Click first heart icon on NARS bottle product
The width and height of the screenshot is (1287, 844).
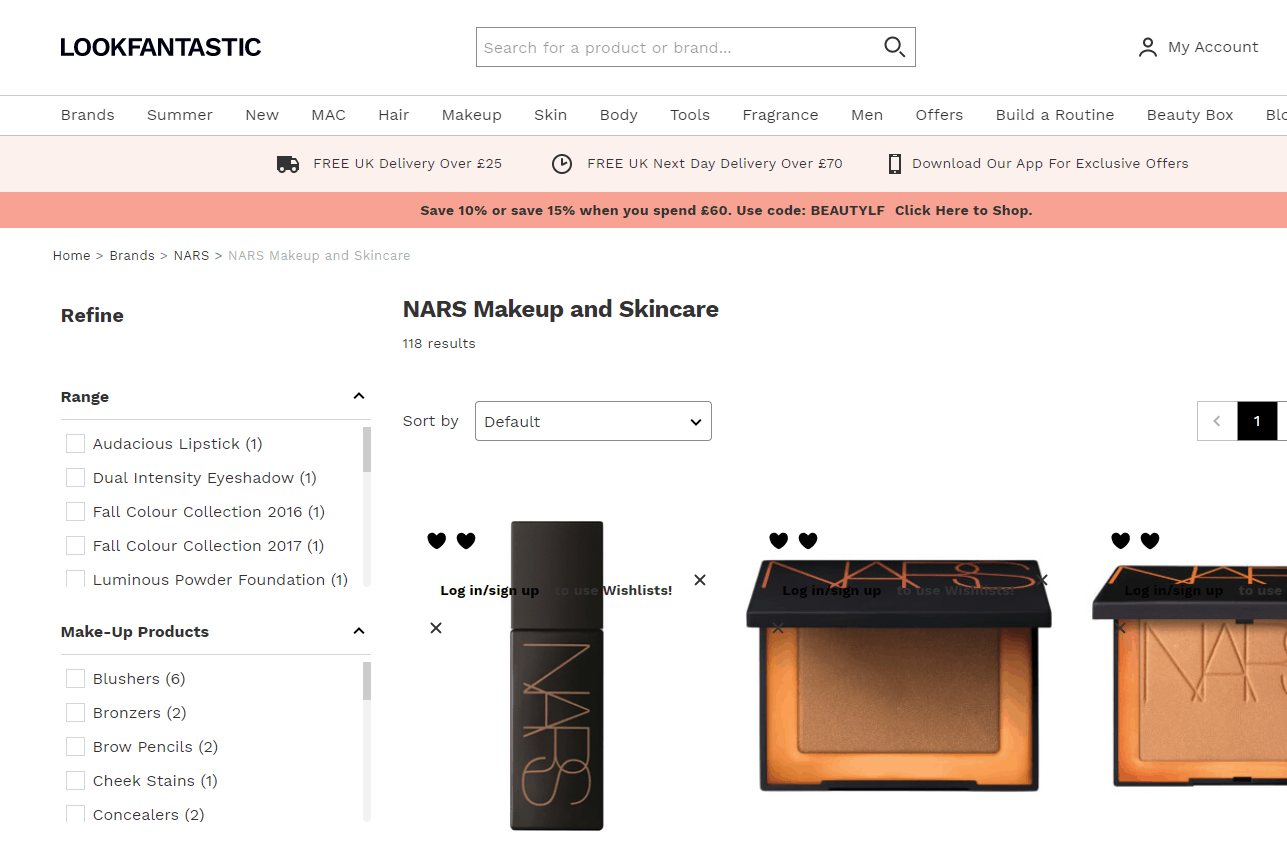437,541
